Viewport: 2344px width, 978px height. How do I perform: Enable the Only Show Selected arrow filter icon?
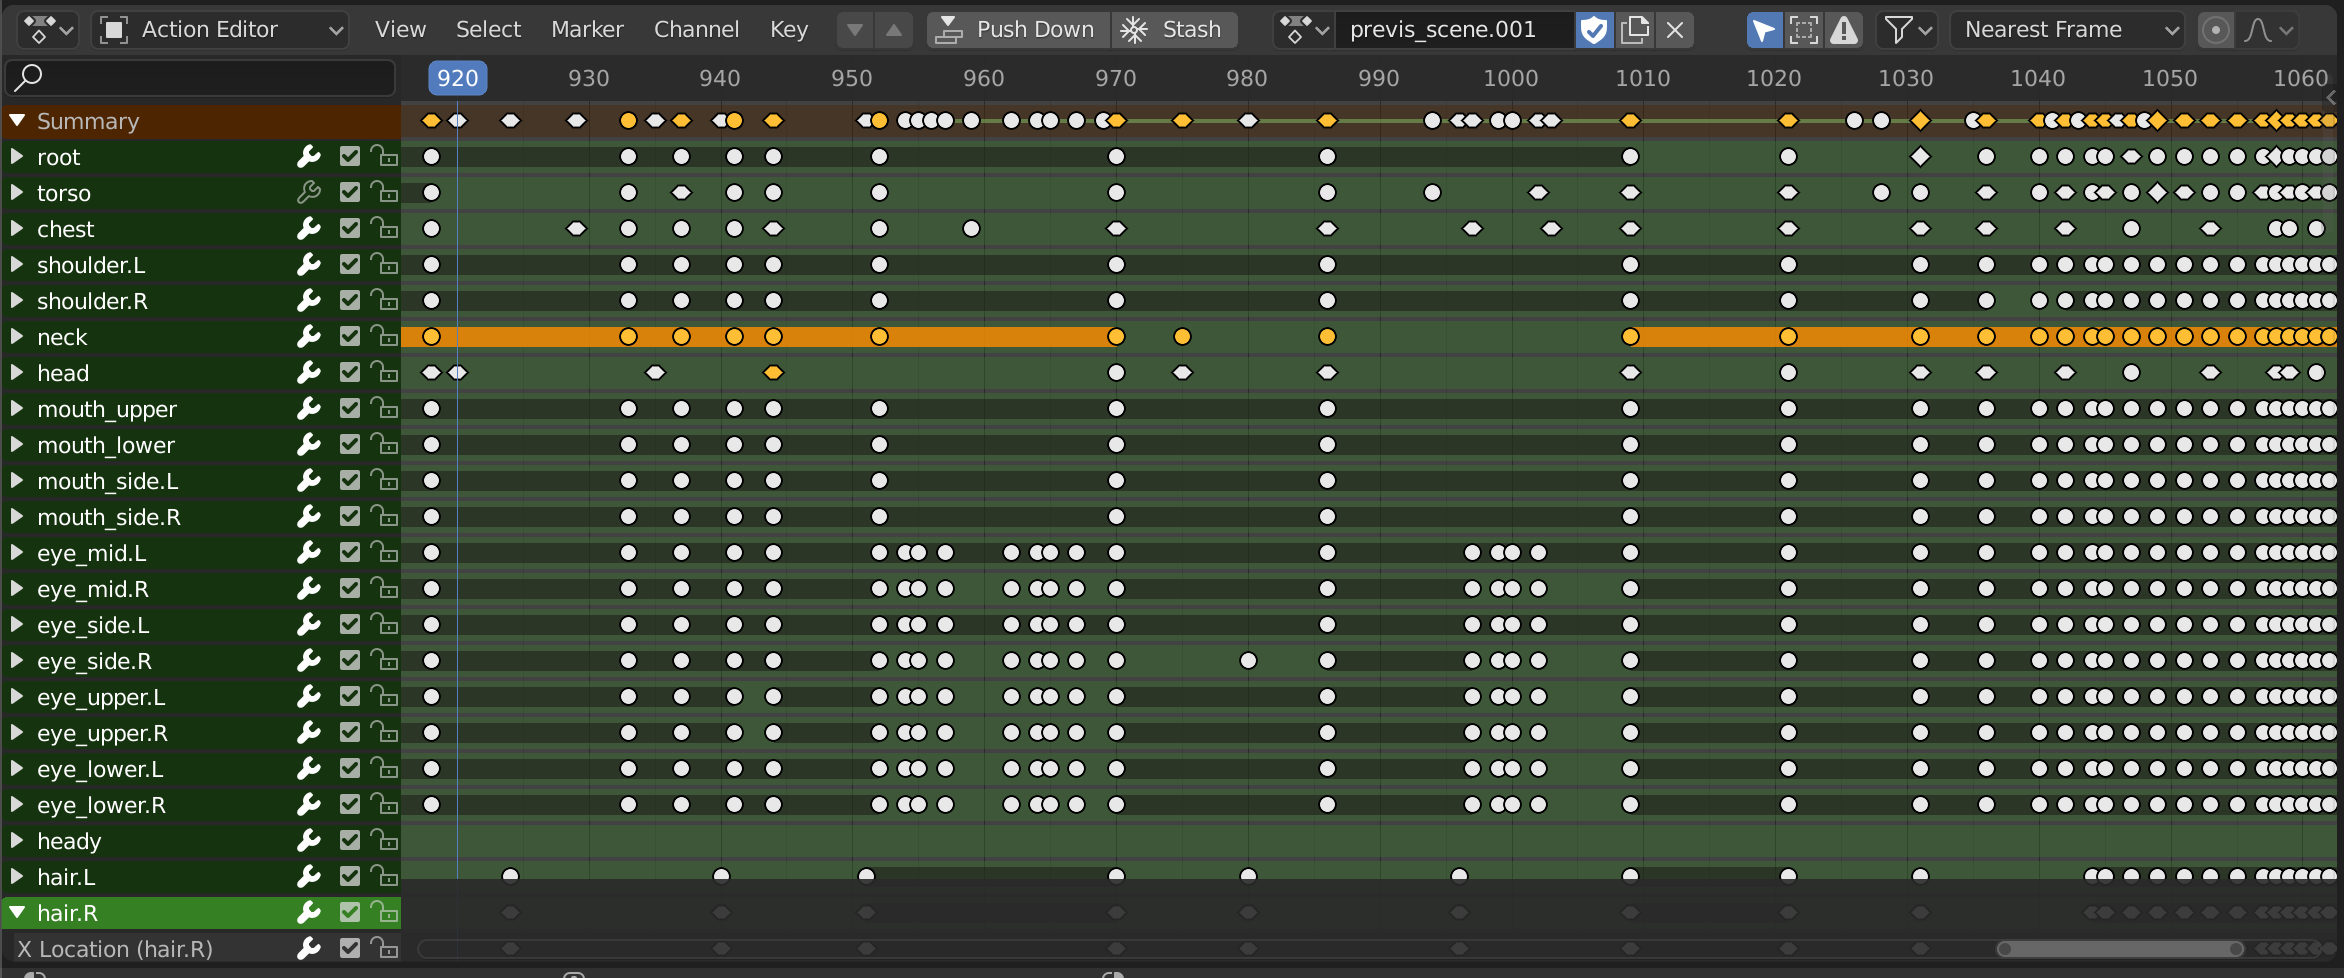(x=1763, y=30)
